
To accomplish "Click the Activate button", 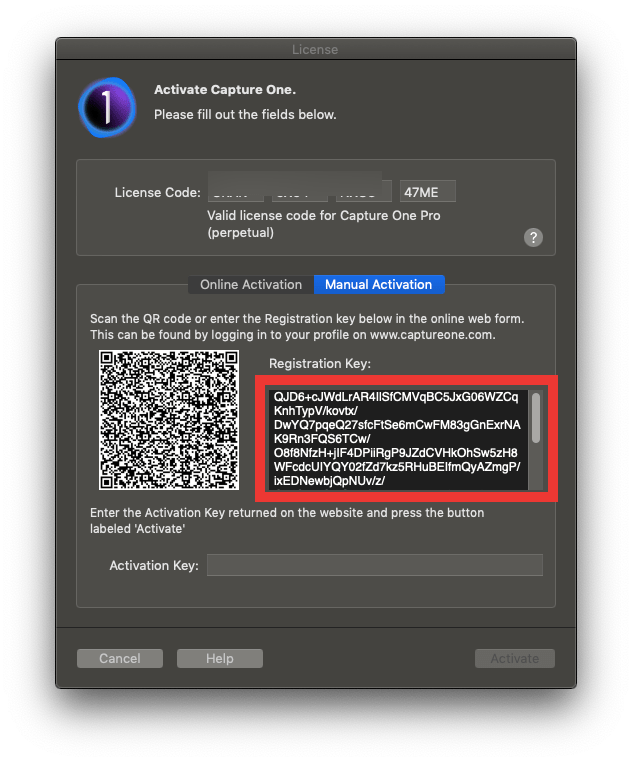I will click(515, 658).
